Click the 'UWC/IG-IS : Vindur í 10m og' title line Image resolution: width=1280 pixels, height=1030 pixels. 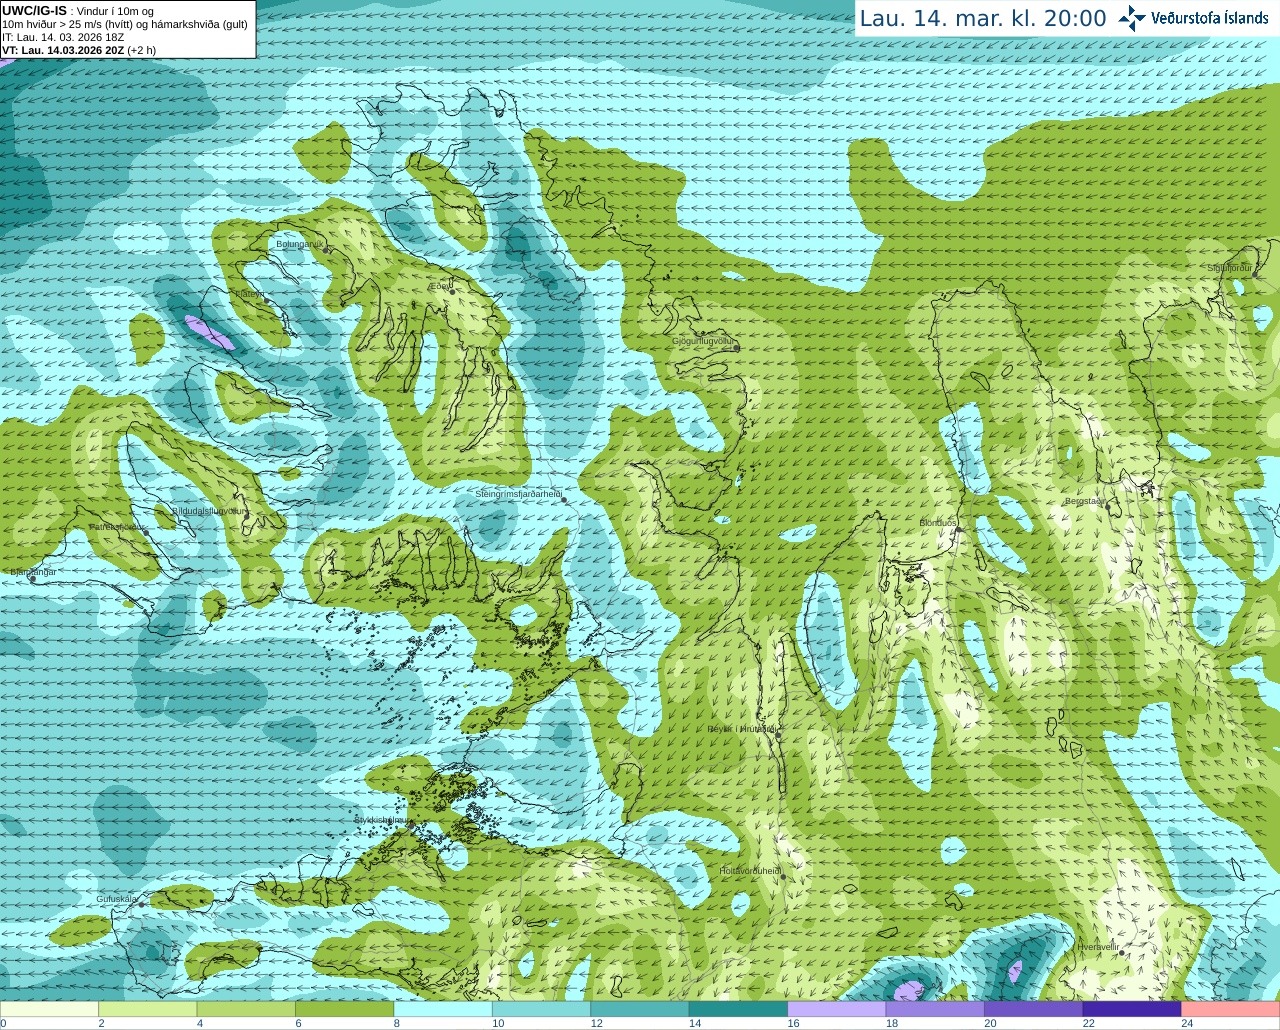pyautogui.click(x=78, y=11)
